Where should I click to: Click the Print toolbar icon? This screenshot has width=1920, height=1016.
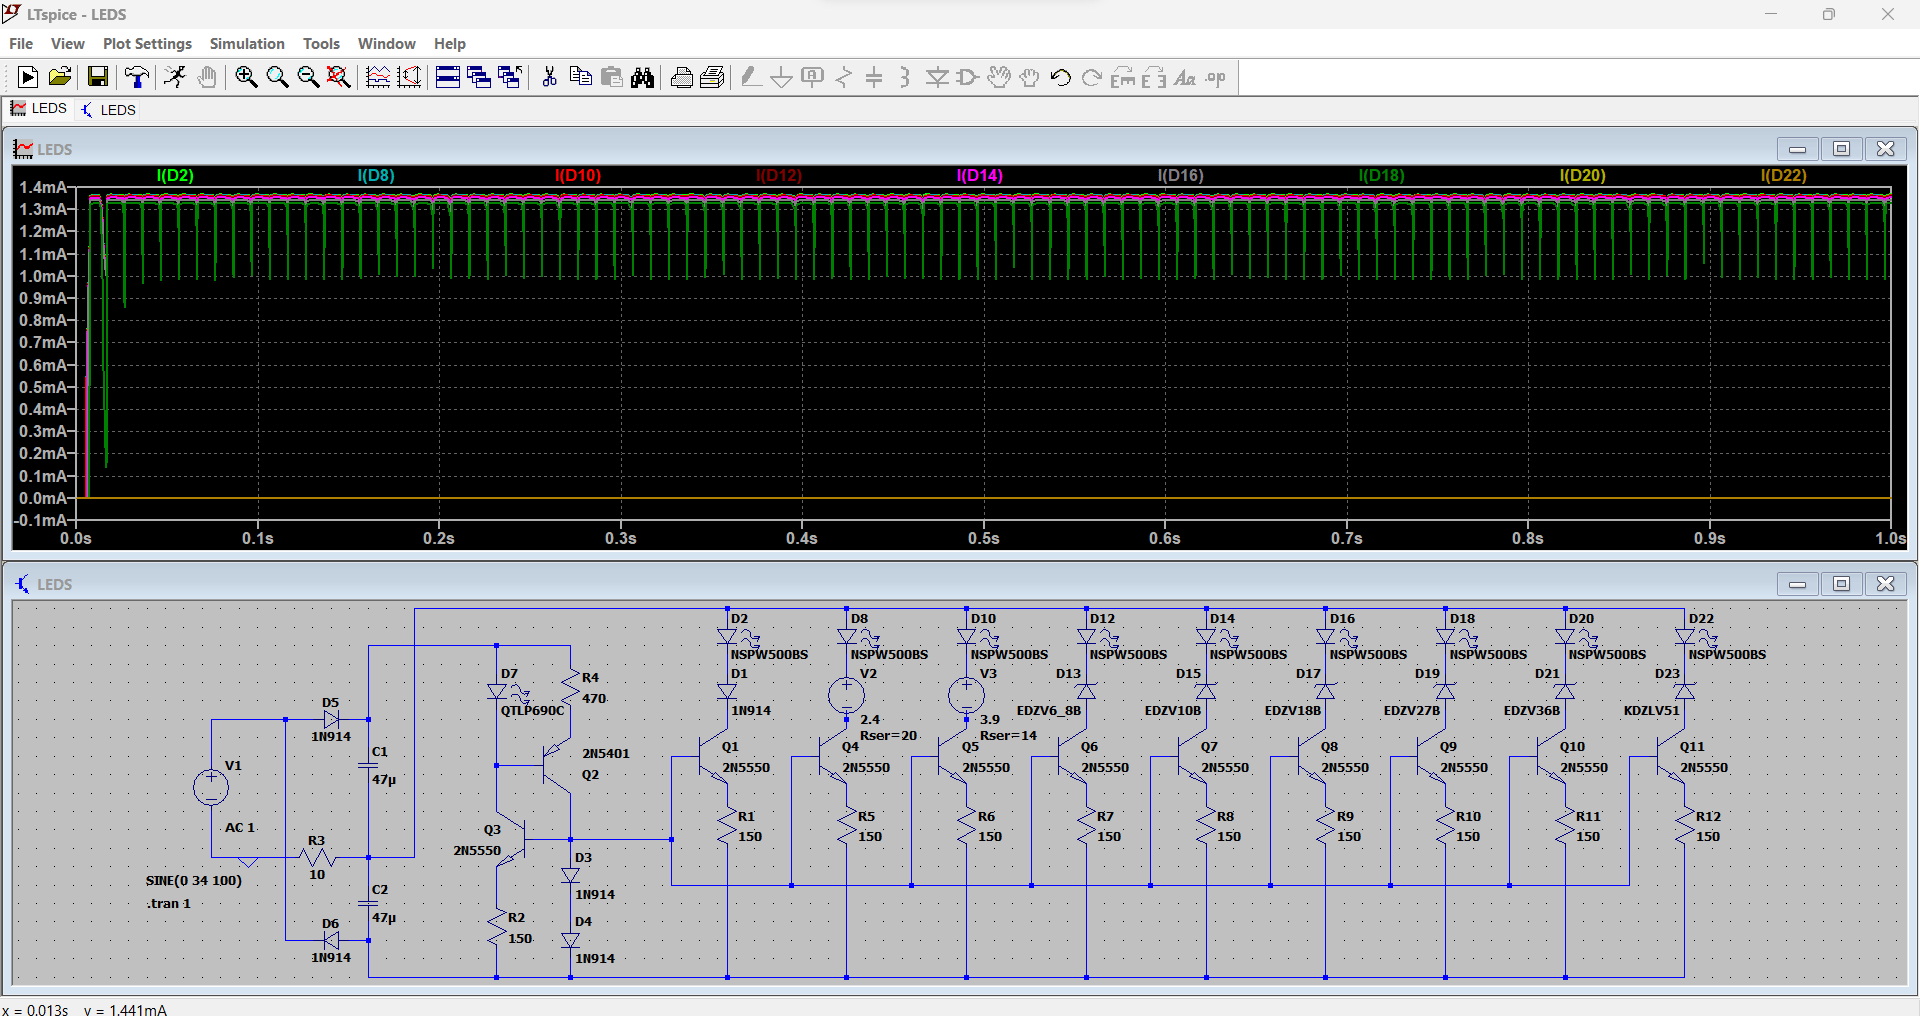coord(713,77)
